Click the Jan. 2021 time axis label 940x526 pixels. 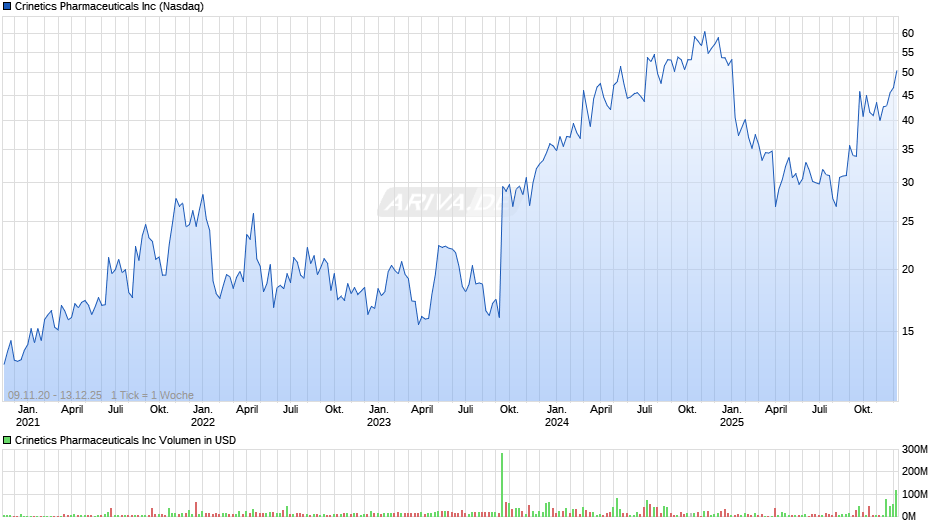coord(28,416)
